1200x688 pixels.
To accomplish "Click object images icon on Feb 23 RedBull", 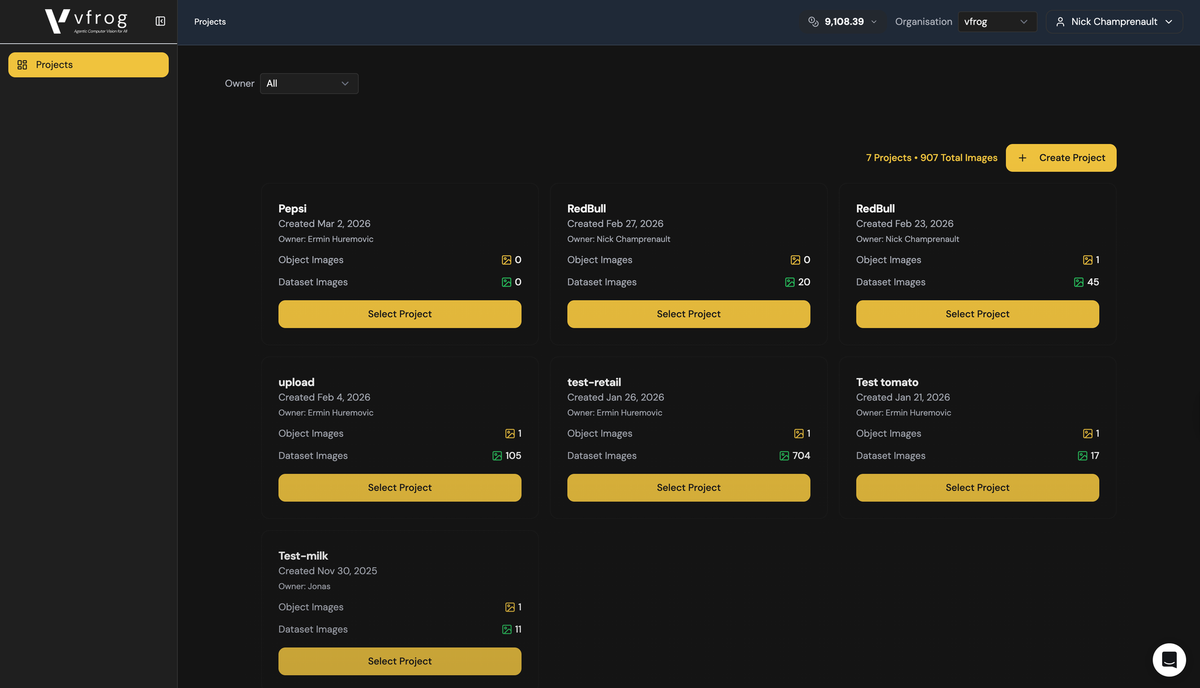I will click(1088, 260).
